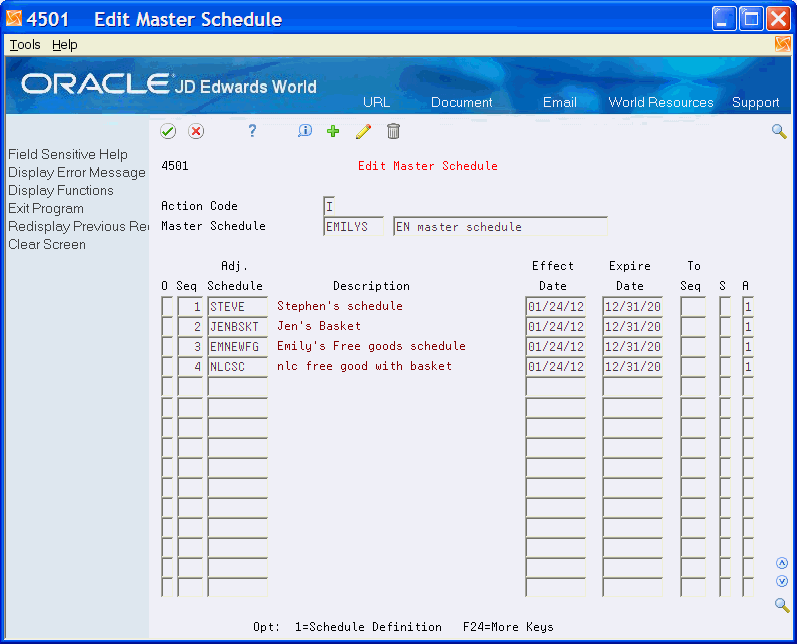Click the Seq field containing 1
The height and width of the screenshot is (644, 797).
click(190, 306)
